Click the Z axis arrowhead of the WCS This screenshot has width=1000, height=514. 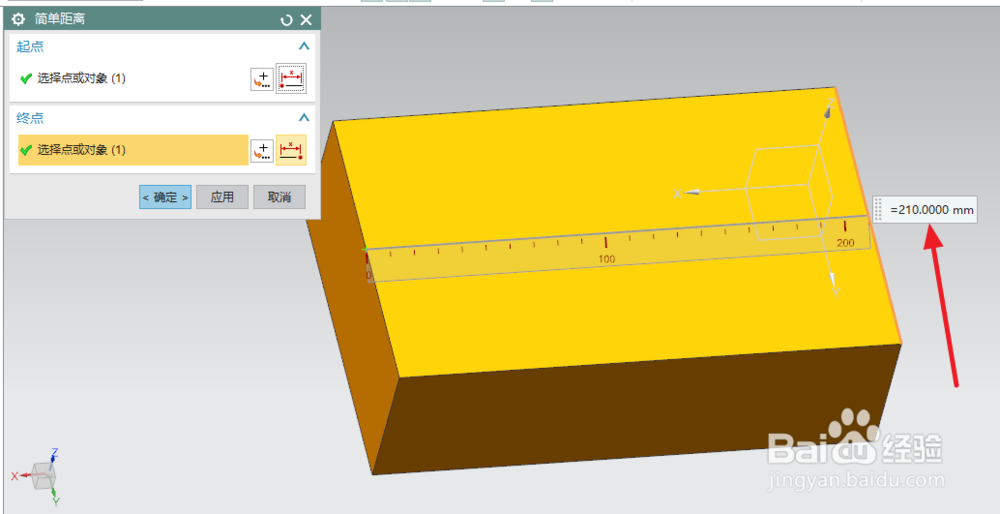[828, 111]
